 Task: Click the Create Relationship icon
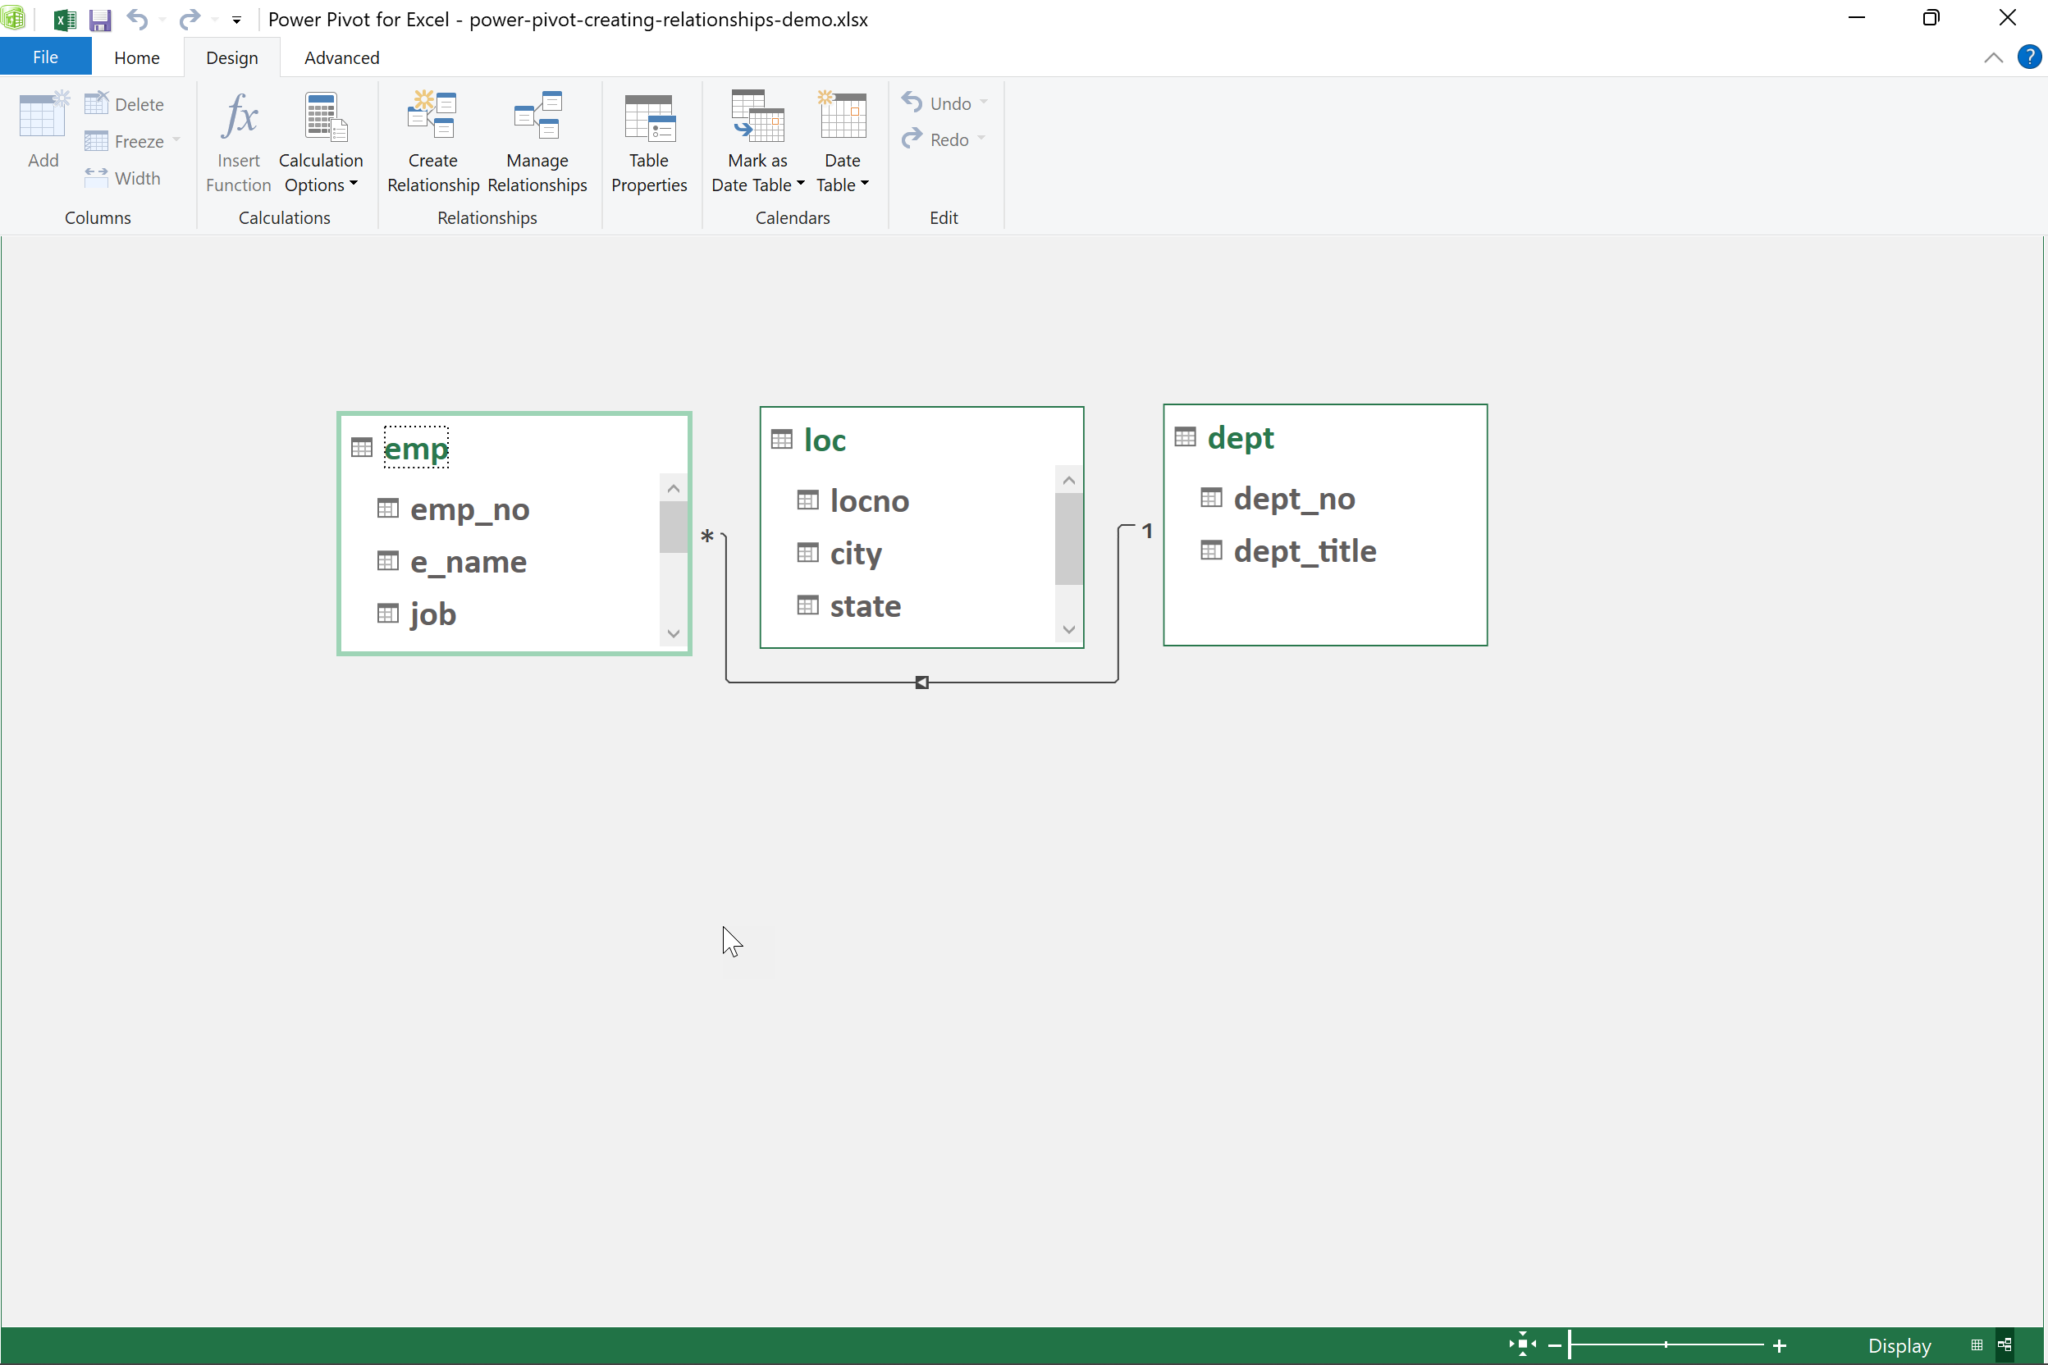(432, 117)
